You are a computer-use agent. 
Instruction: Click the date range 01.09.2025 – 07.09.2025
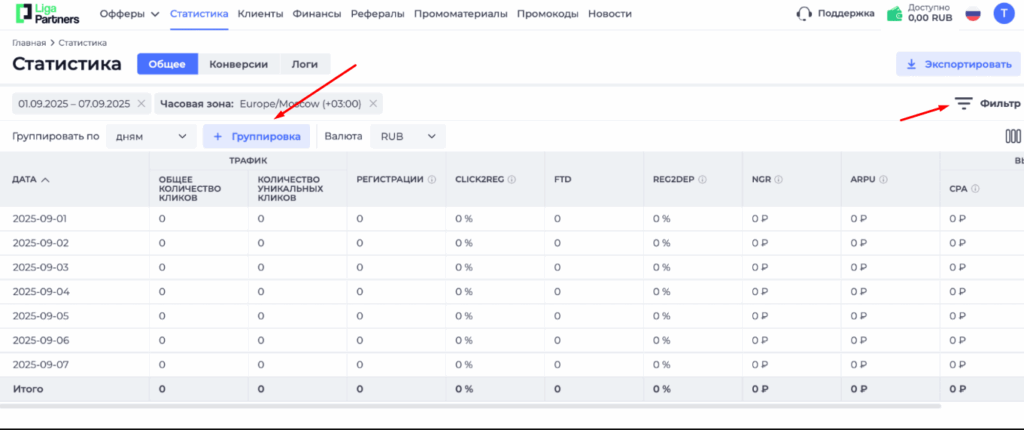pos(74,103)
